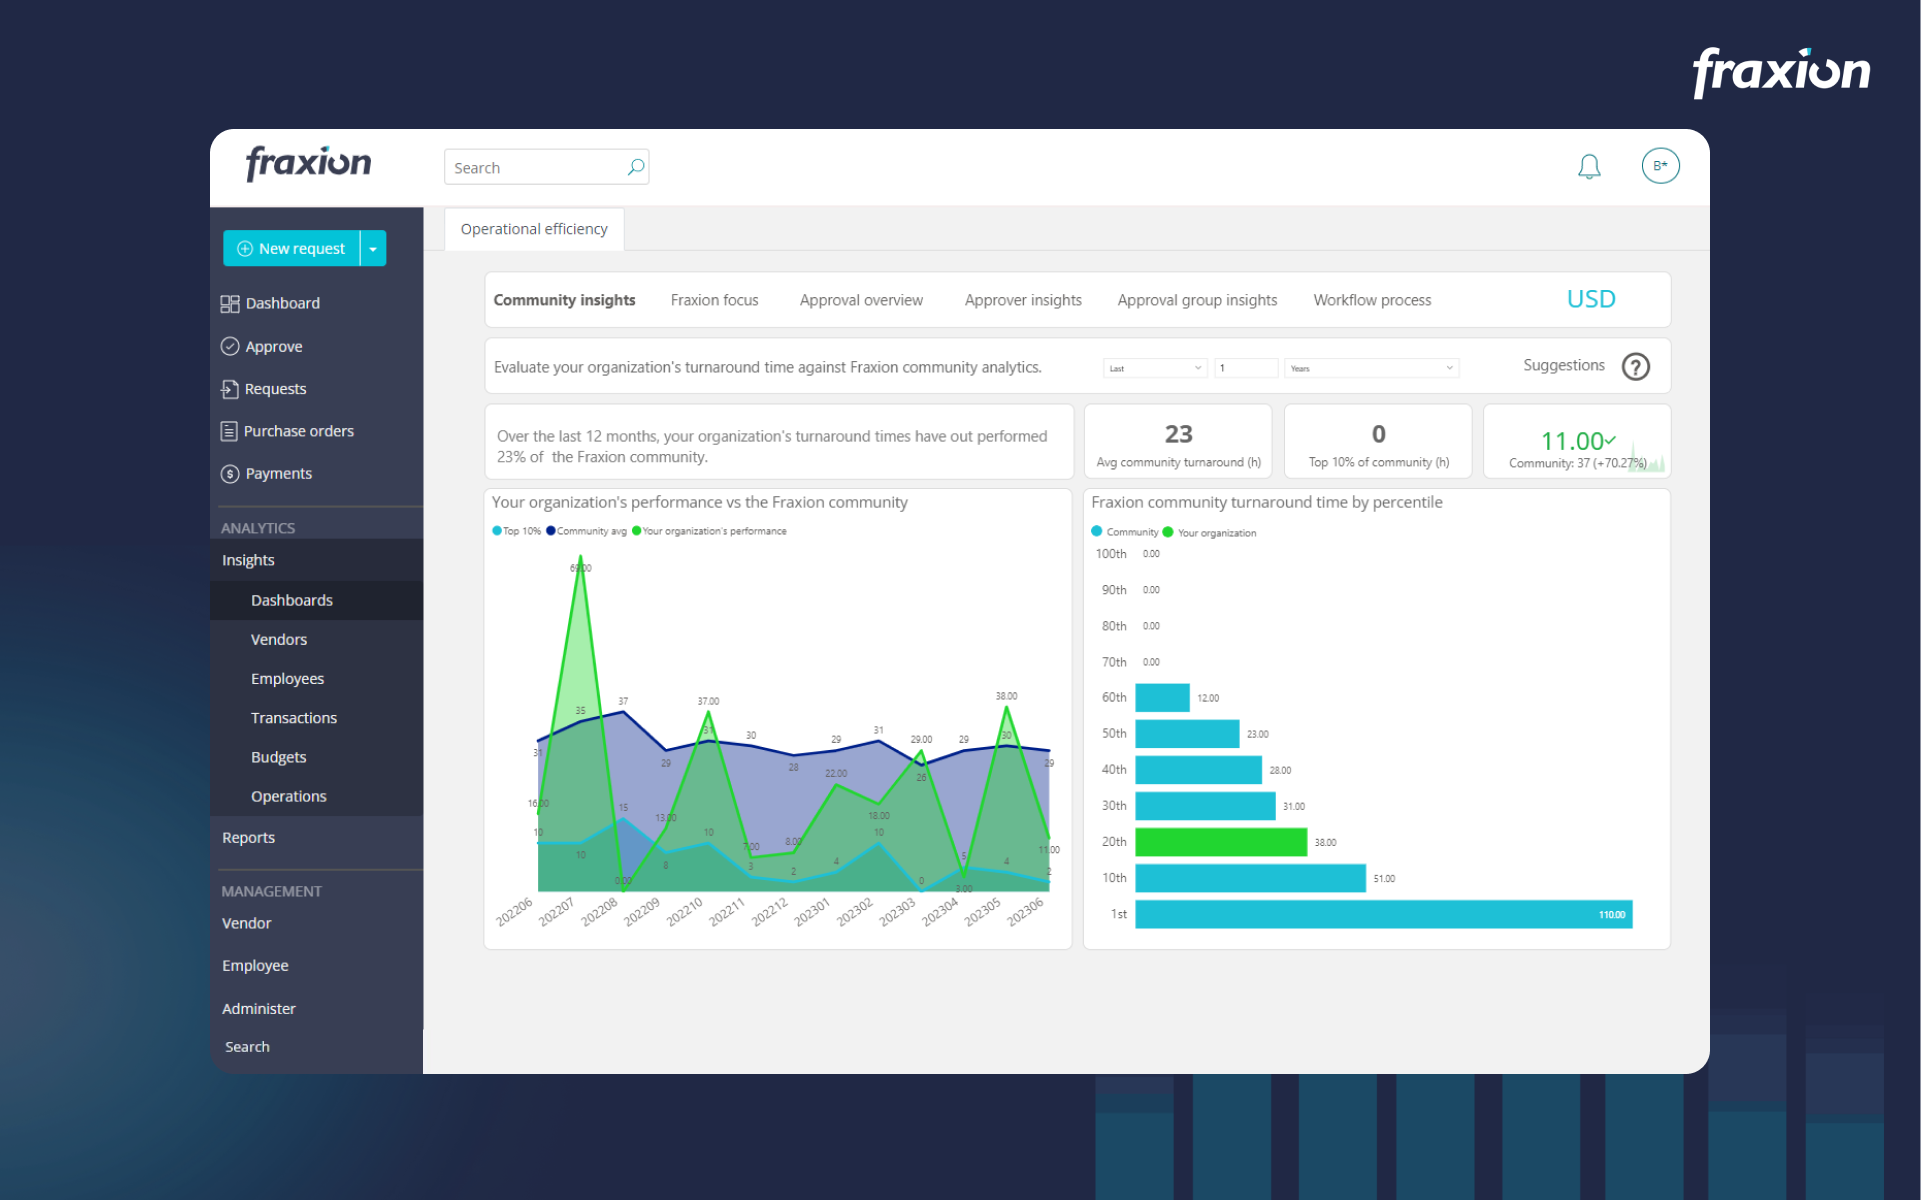This screenshot has height=1201, width=1921.
Task: Switch to Fraxion focus tab
Action: point(714,300)
